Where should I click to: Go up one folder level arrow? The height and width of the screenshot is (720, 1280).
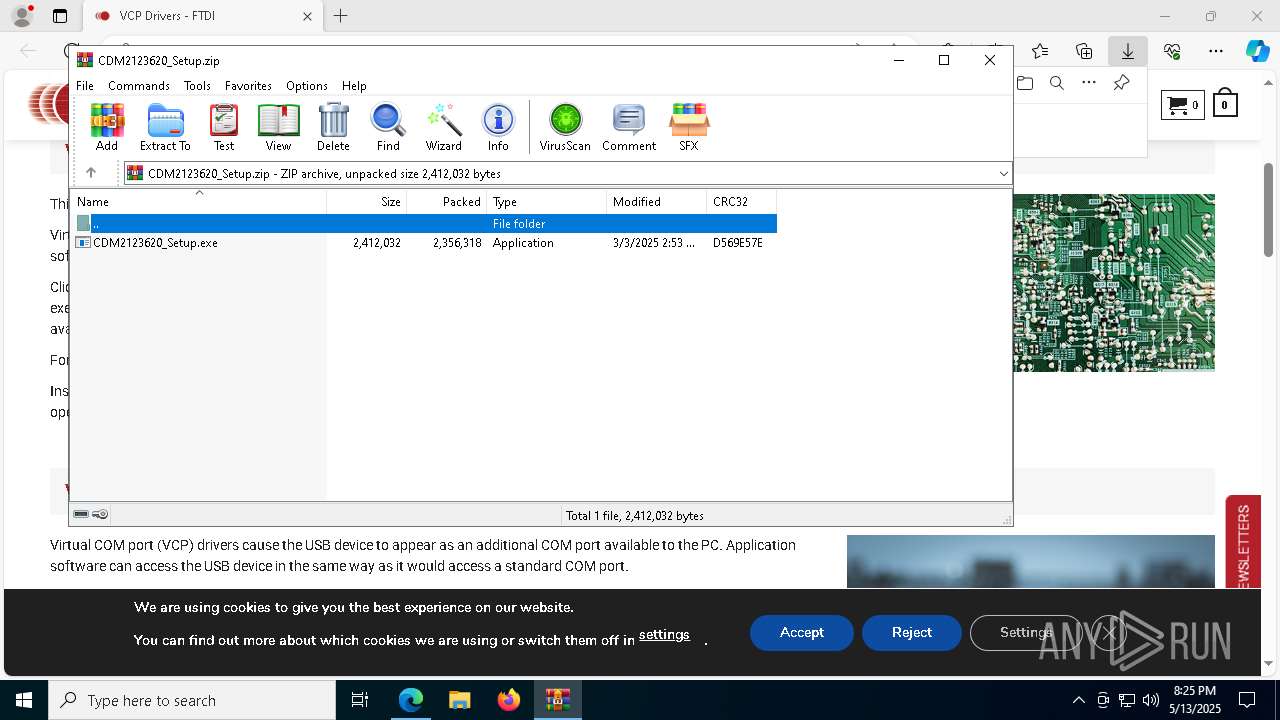(x=91, y=173)
